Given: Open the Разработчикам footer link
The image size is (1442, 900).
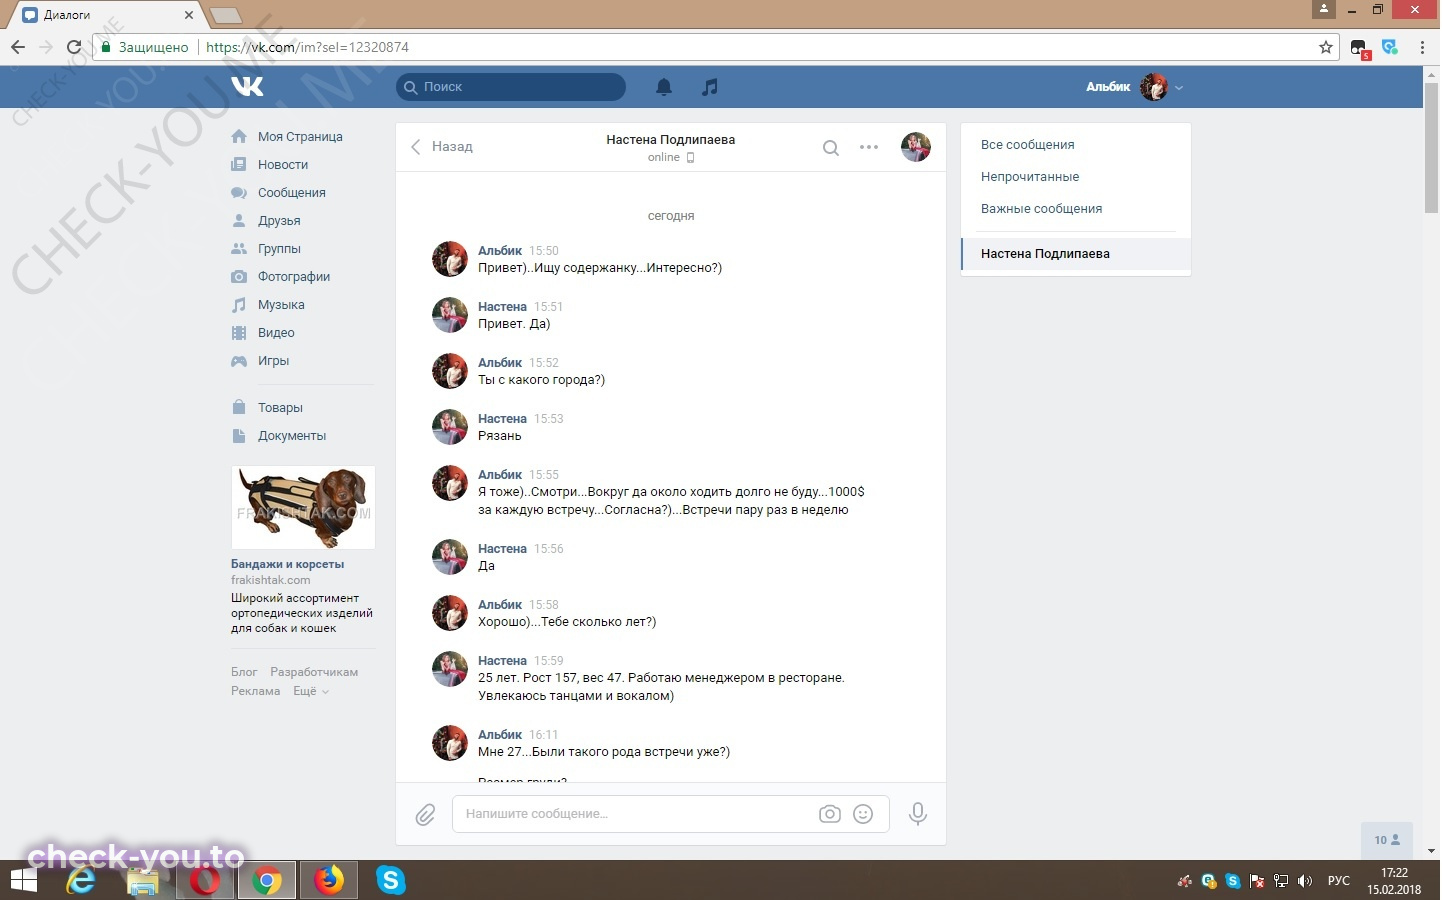Looking at the screenshot, I should [x=314, y=672].
